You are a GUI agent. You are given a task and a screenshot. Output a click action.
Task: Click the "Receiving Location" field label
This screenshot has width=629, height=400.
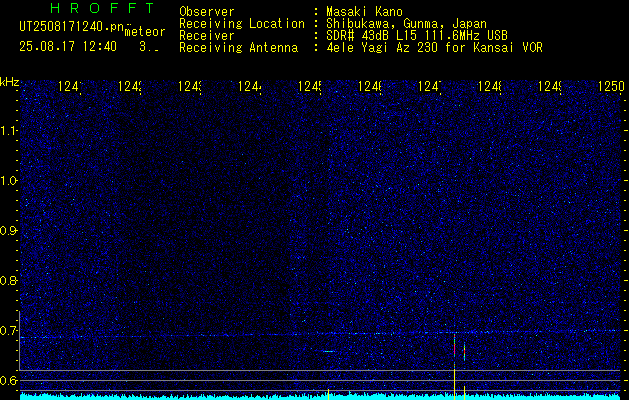(242, 24)
